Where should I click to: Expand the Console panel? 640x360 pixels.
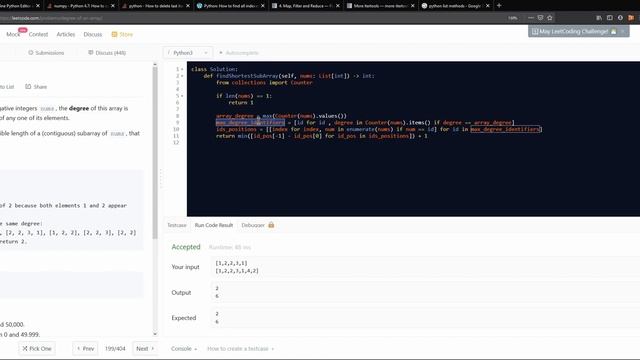(x=184, y=349)
